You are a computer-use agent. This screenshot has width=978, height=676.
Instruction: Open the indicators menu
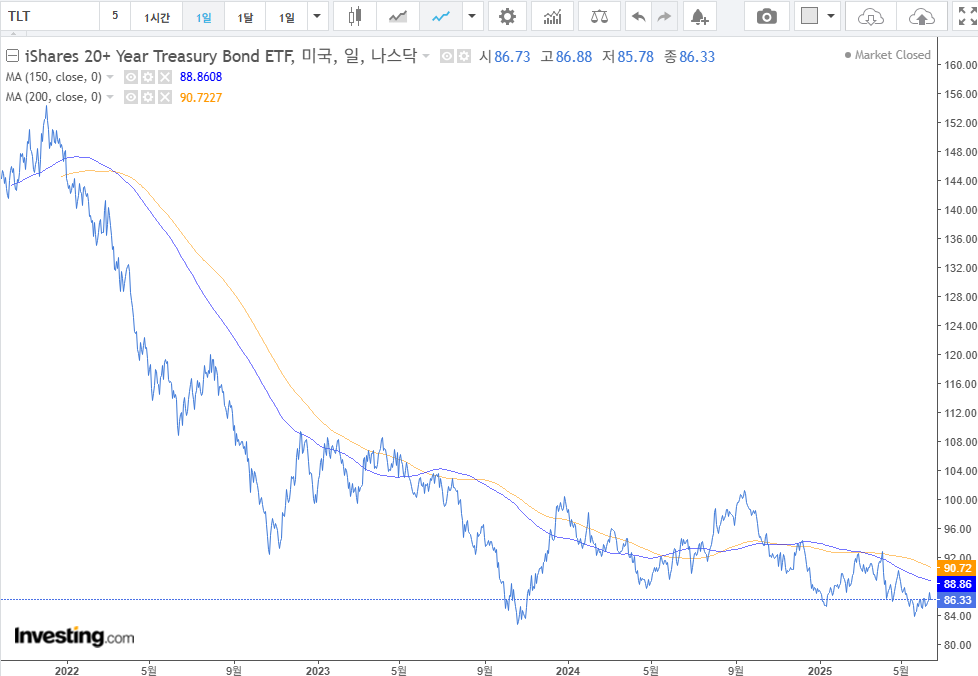(553, 16)
